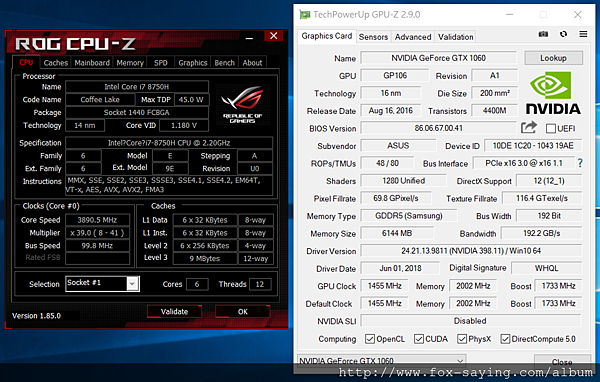Select the Graphics Card tab in GPU-Z

click(327, 36)
